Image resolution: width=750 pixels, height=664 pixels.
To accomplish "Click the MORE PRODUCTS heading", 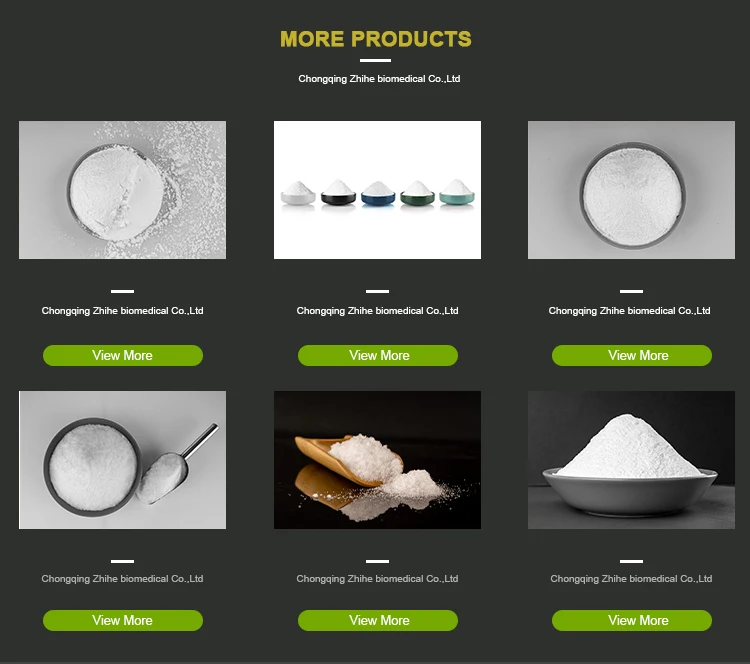I will [x=376, y=39].
